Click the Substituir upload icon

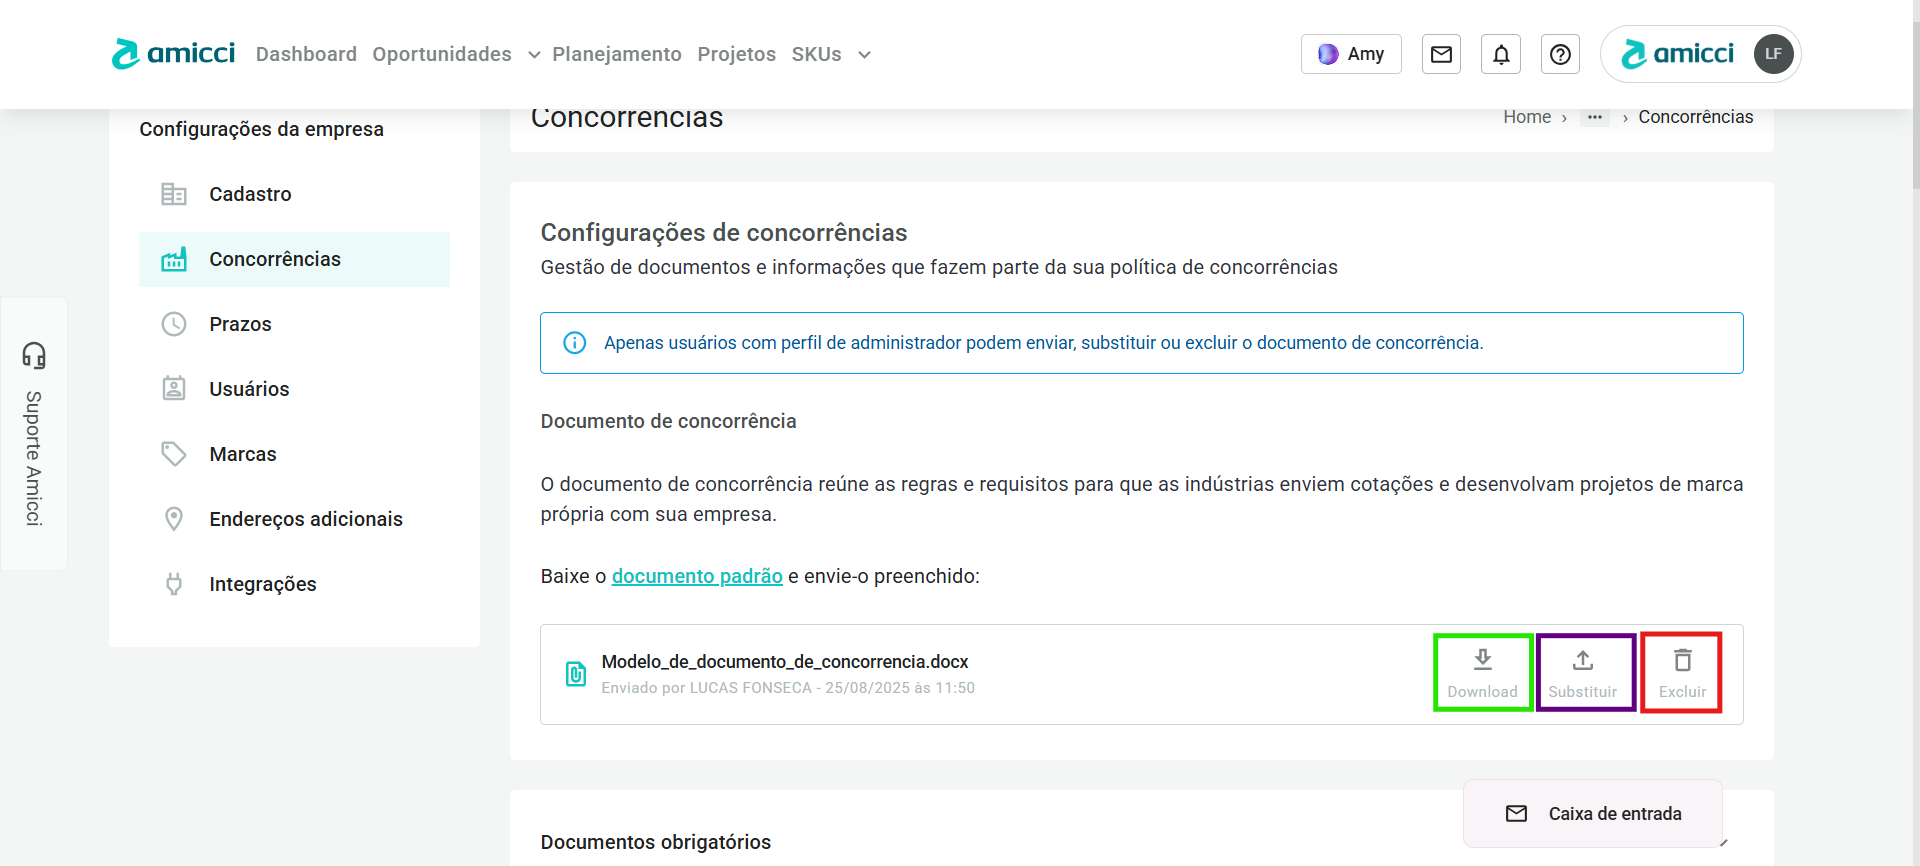(1582, 661)
